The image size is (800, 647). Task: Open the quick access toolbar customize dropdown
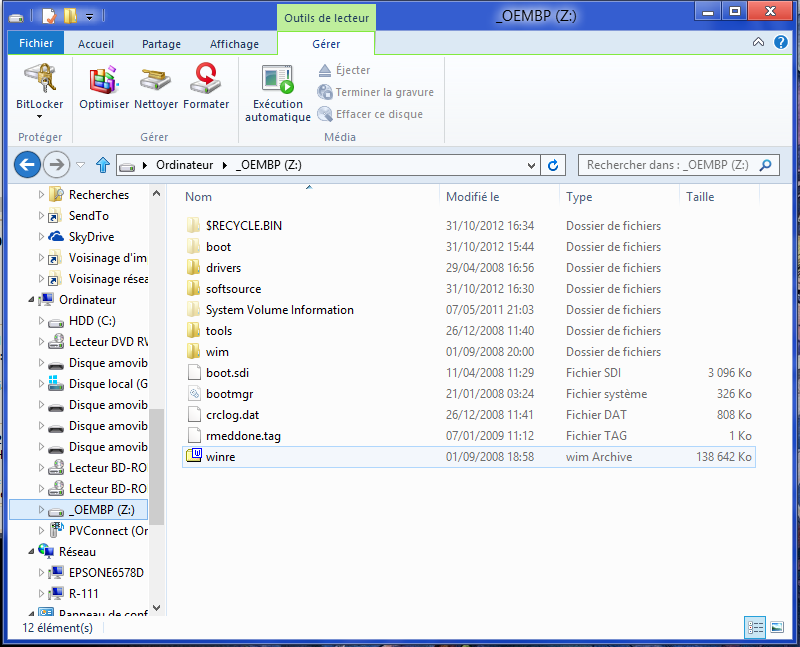(89, 17)
